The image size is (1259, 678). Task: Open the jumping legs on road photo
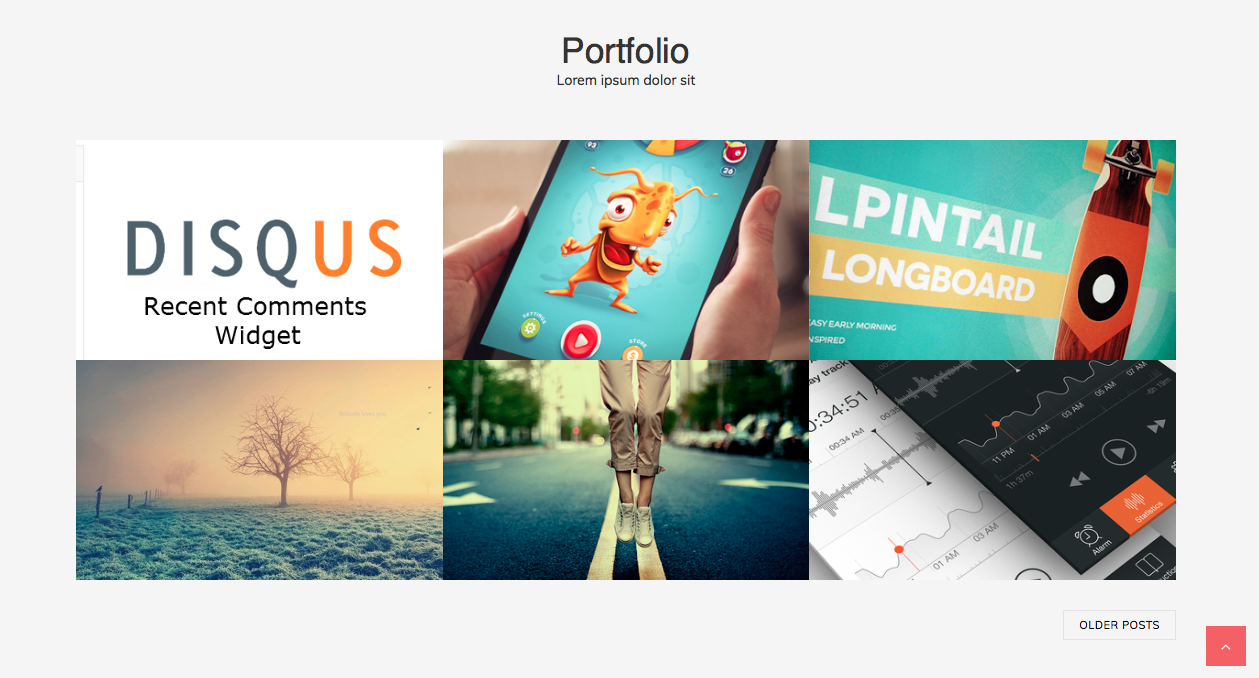pyautogui.click(x=626, y=470)
